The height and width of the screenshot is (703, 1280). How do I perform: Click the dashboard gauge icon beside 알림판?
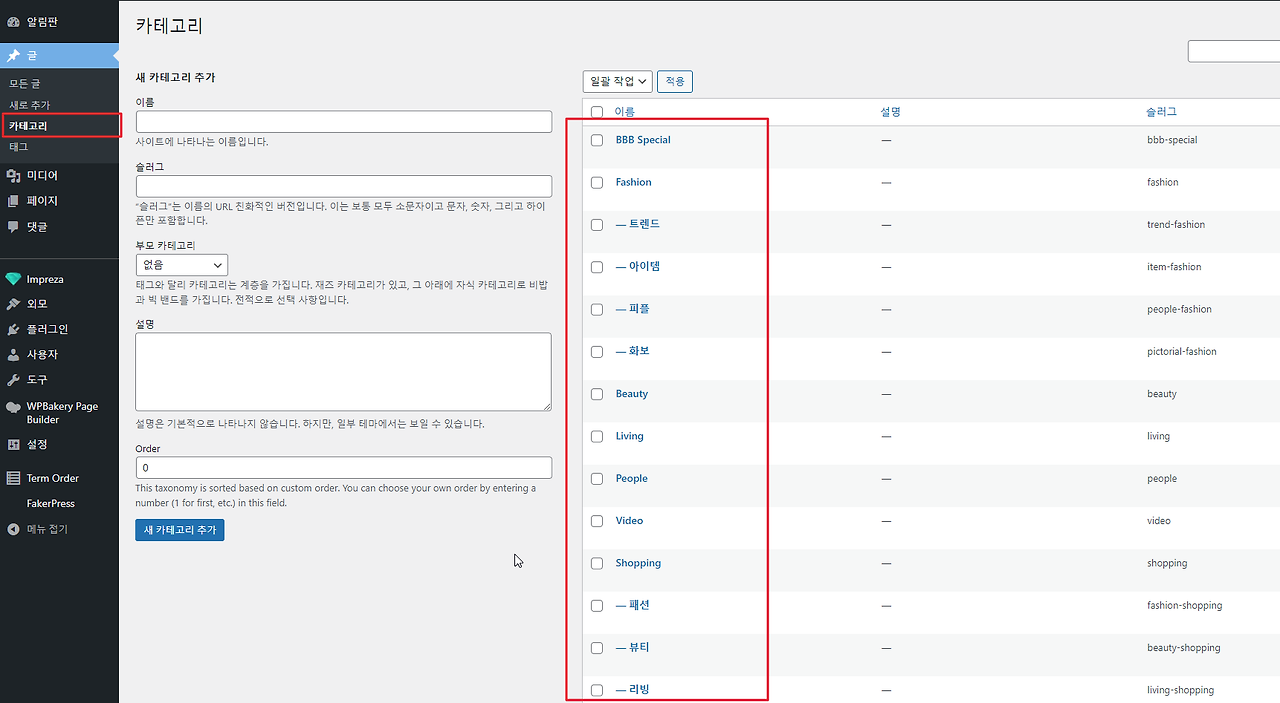pos(14,21)
